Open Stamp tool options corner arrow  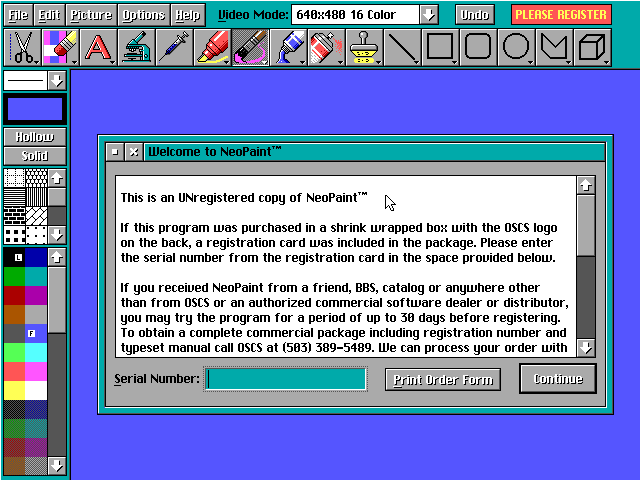pyautogui.click(x=378, y=62)
